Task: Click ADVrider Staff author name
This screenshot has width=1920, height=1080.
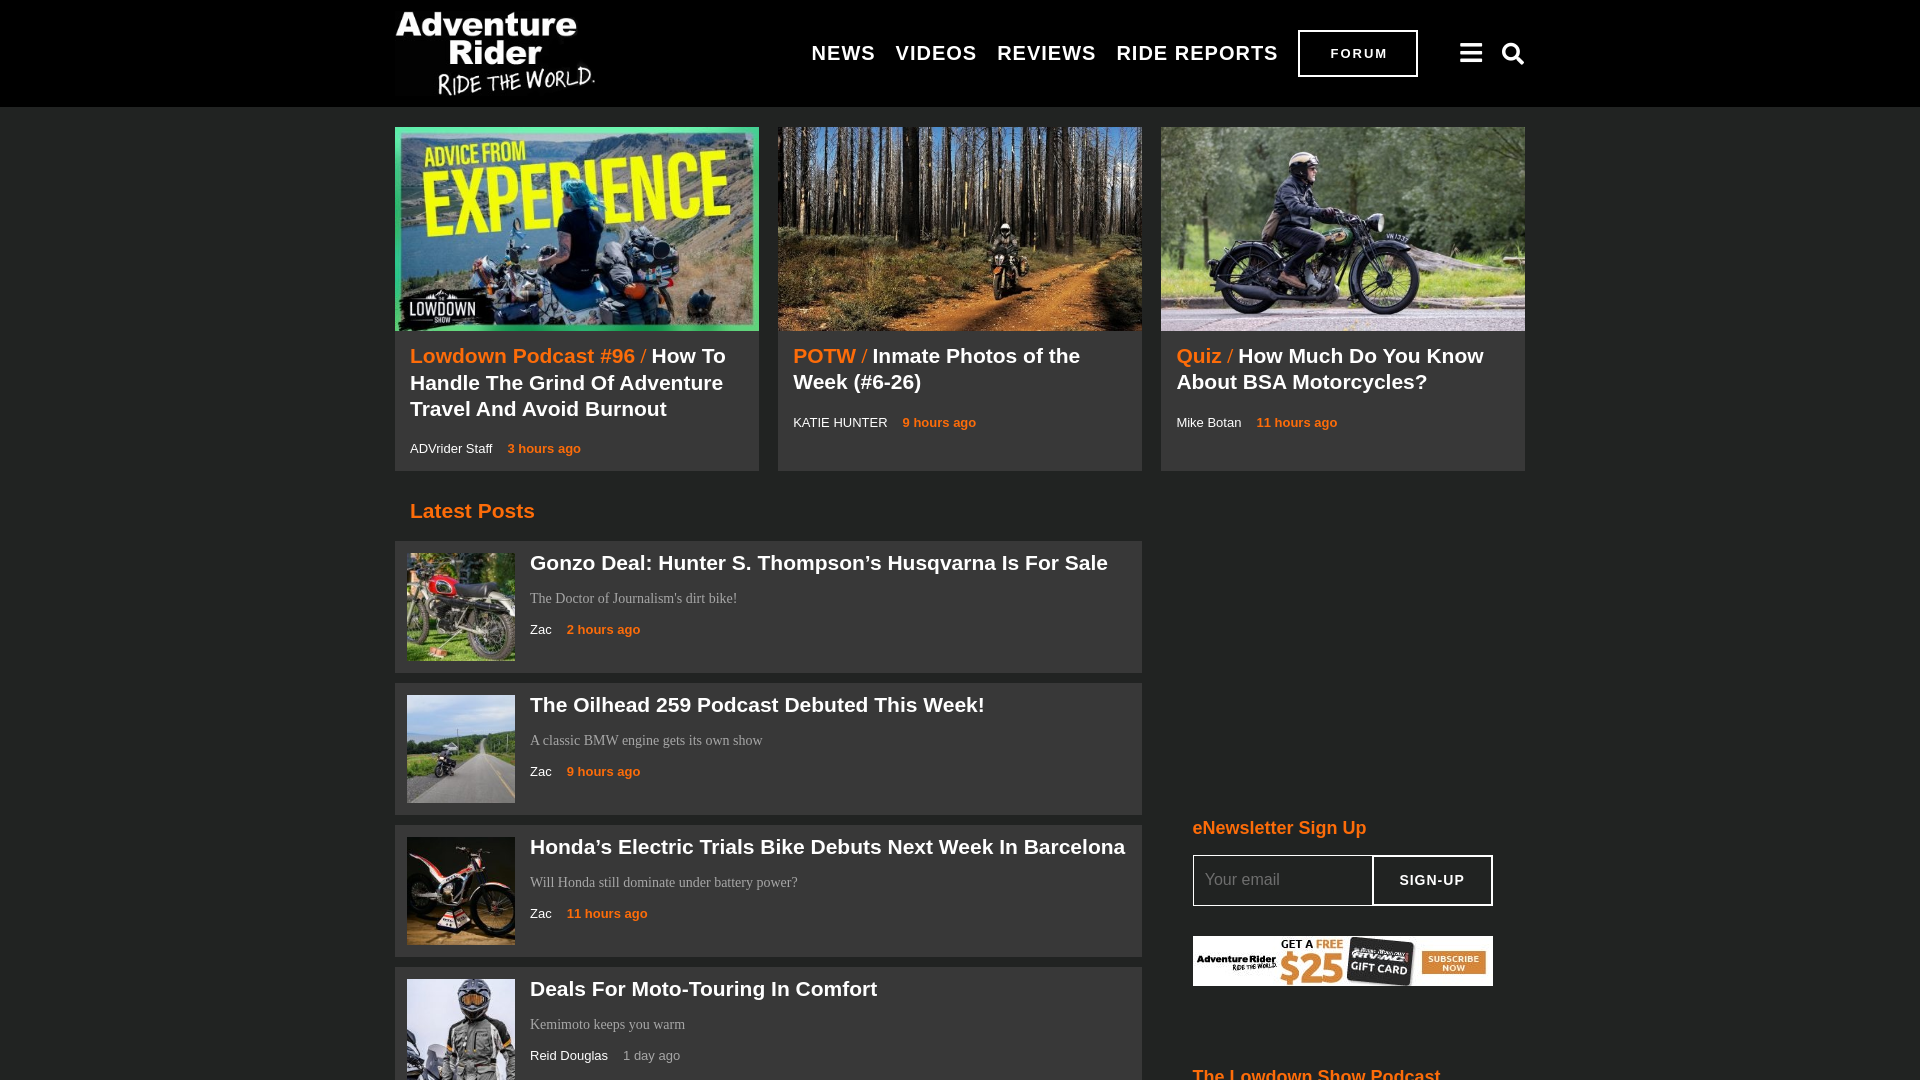Action: click(451, 449)
